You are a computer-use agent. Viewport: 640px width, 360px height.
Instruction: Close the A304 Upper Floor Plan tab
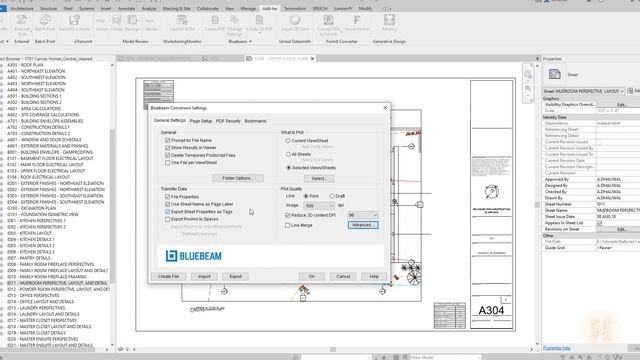pos(313,59)
